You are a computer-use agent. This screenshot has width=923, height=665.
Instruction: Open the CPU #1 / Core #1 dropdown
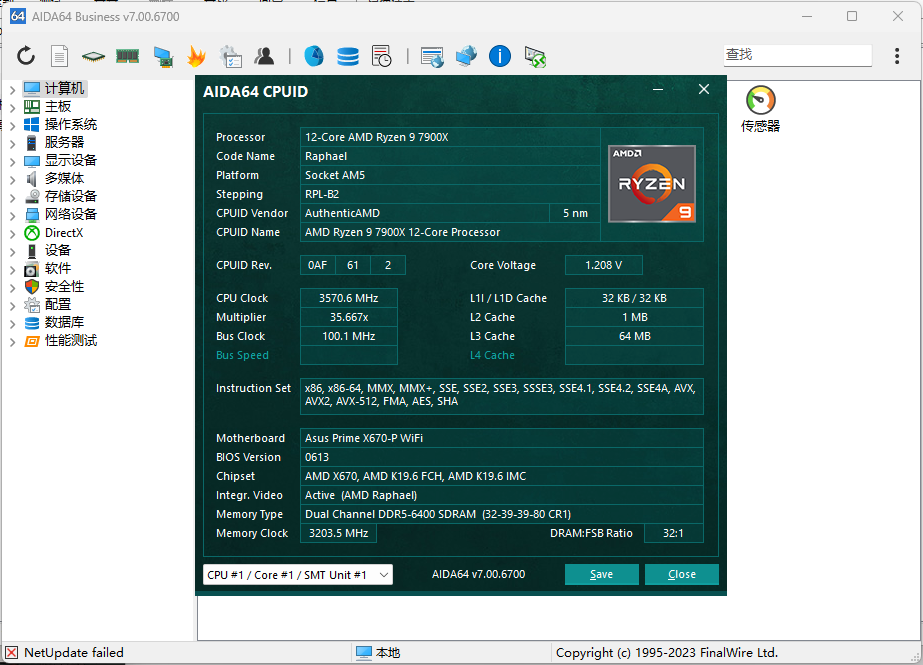pos(297,575)
